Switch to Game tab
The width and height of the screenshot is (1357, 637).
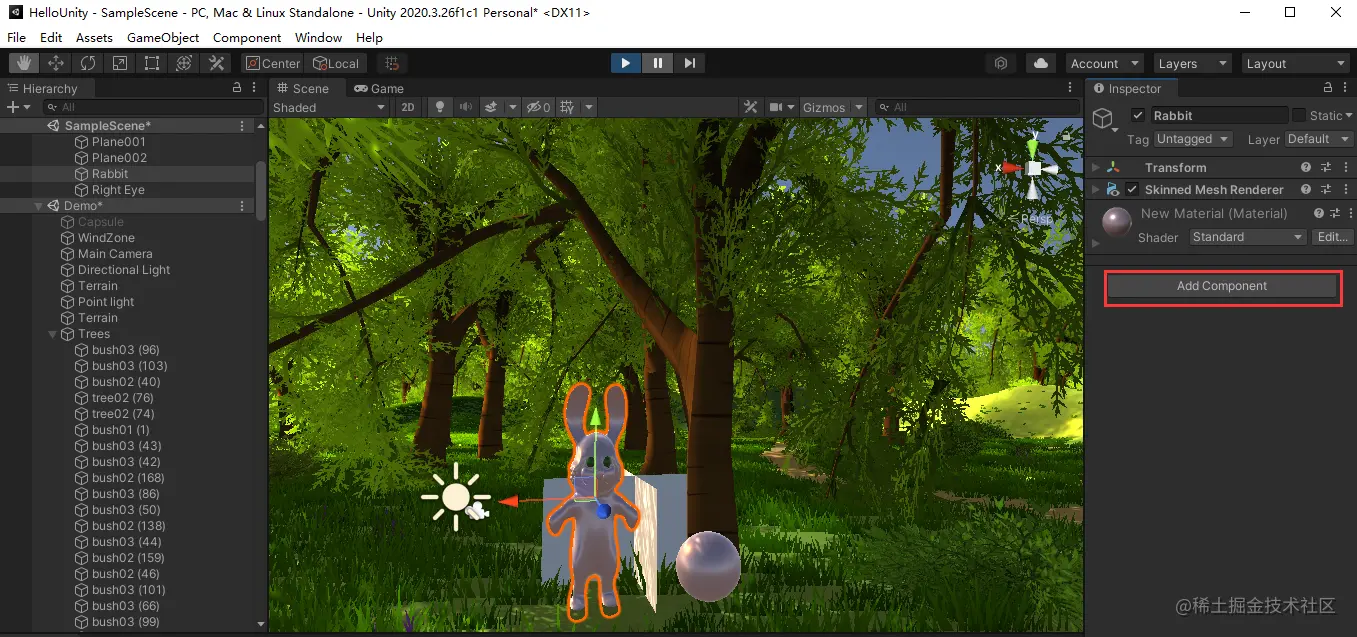coord(379,88)
